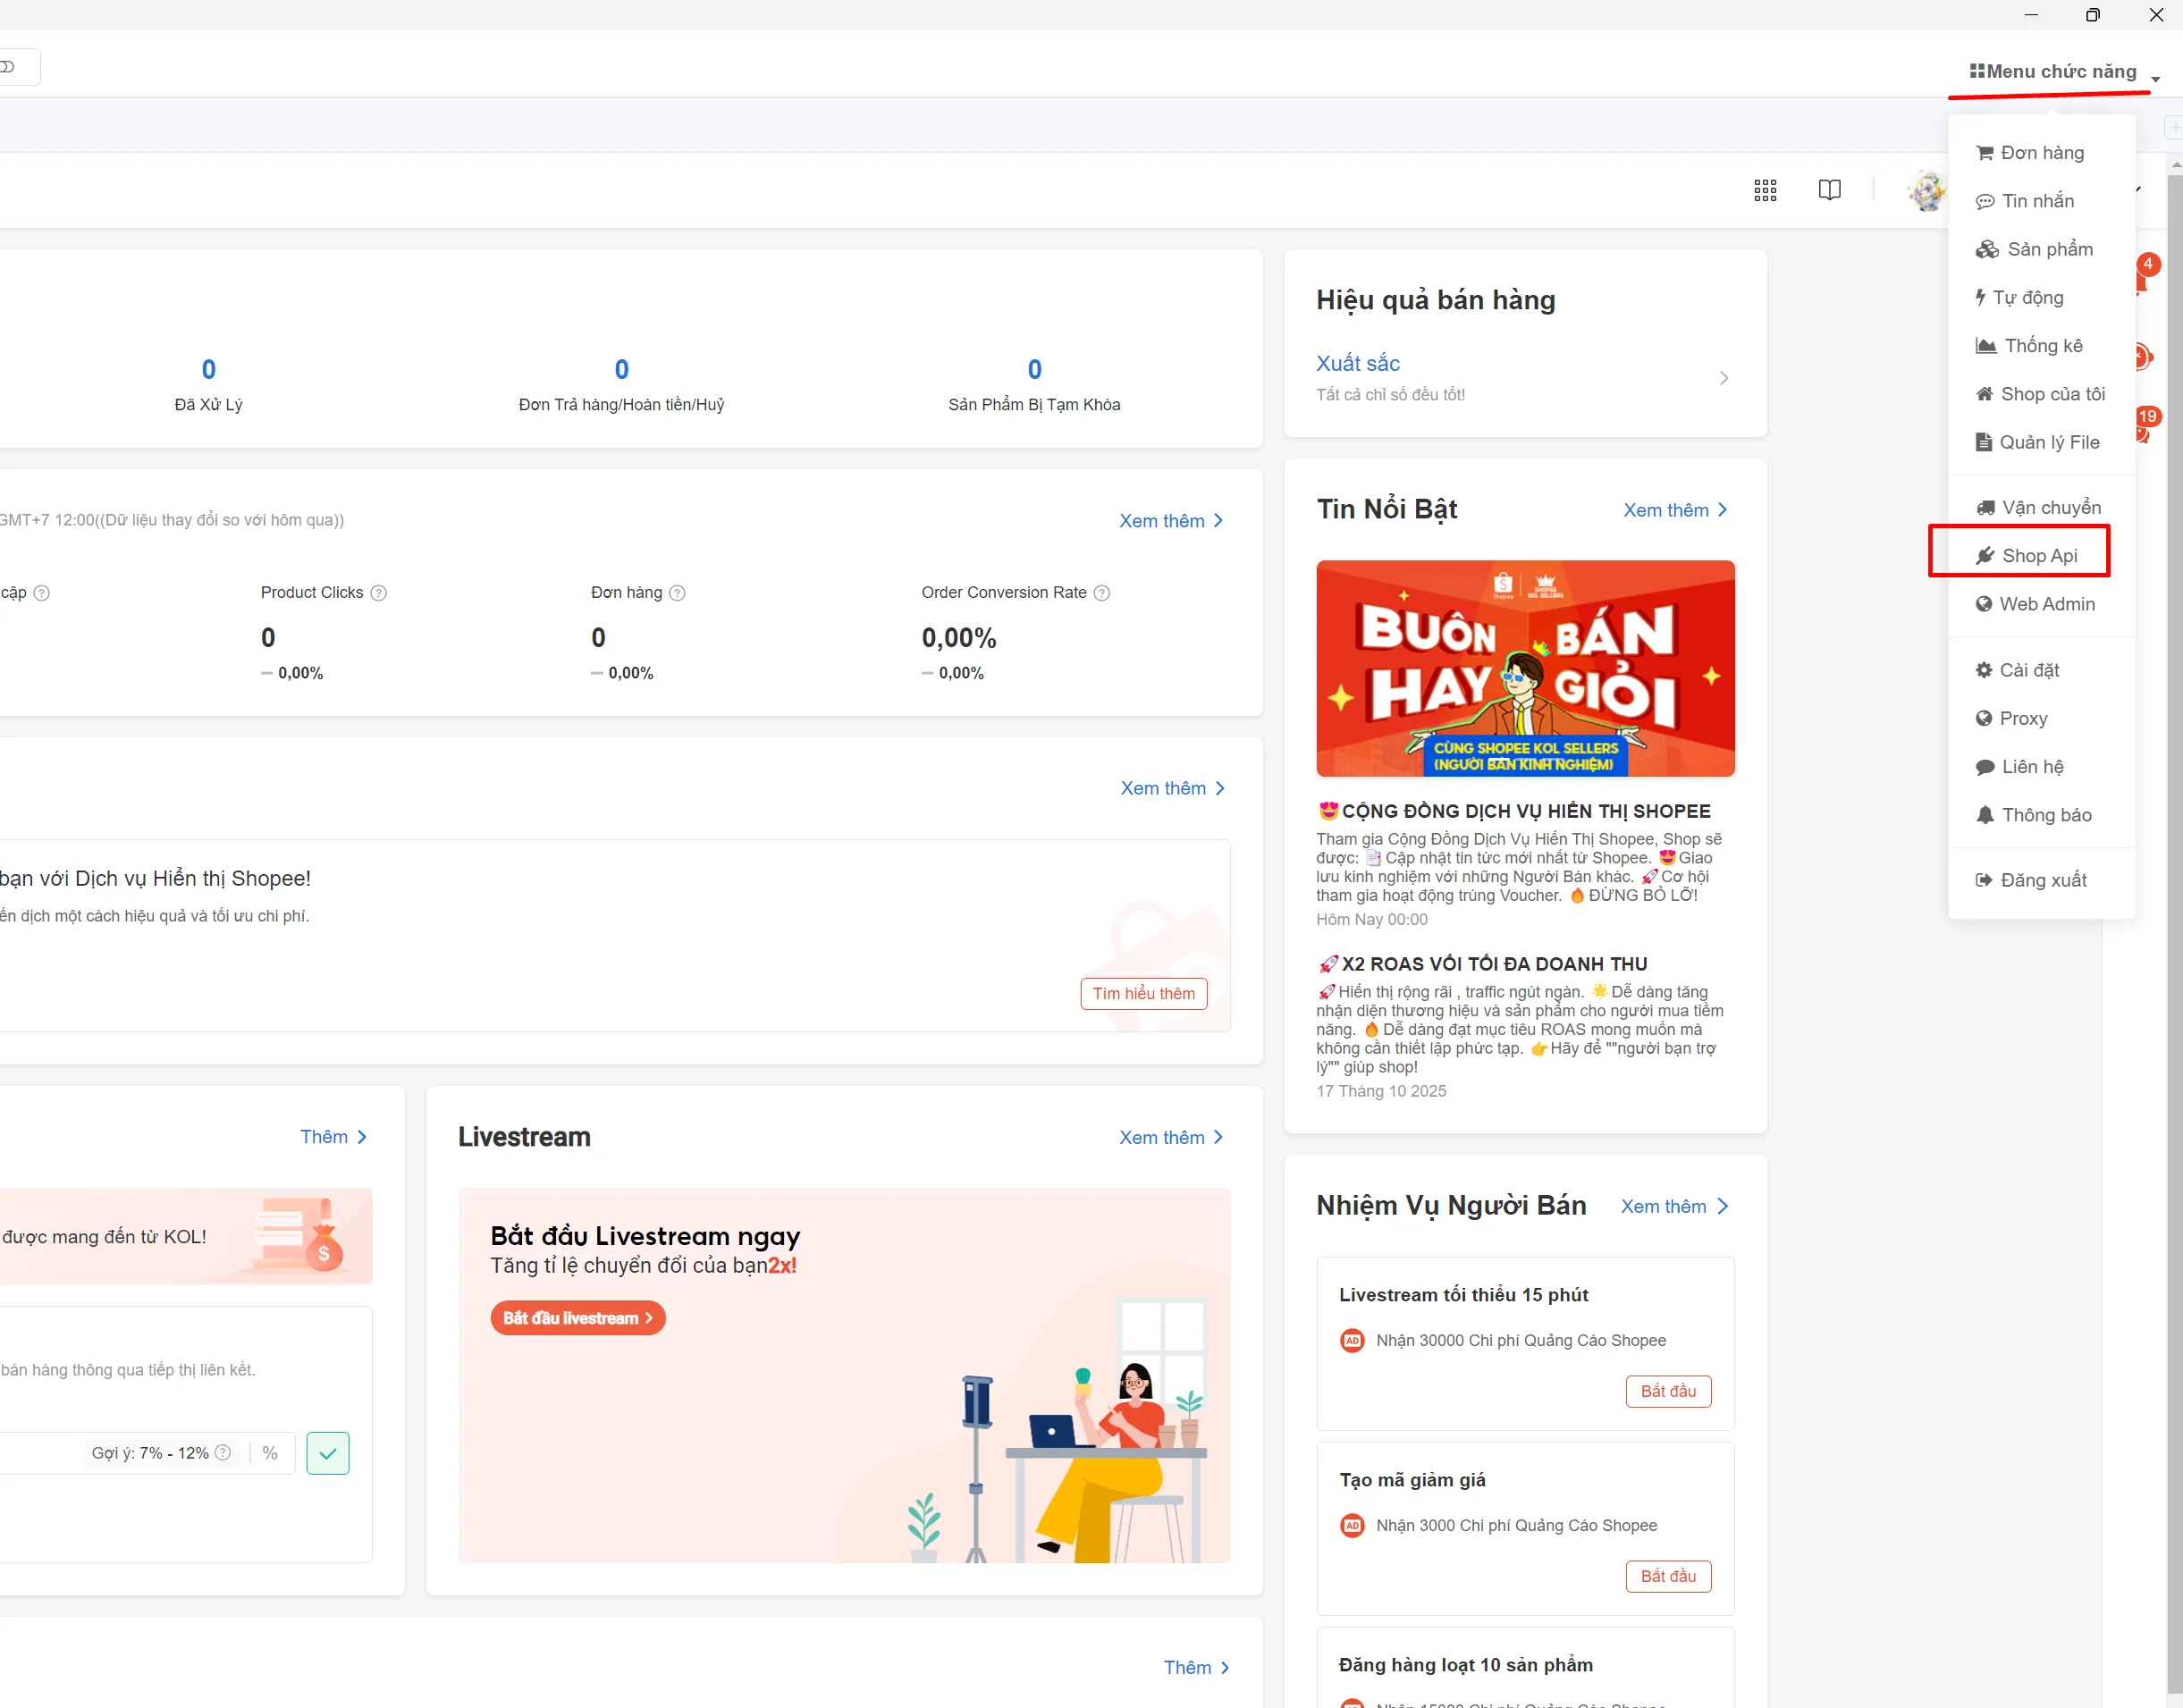
Task: Click the truck icon beside Vận chuyển
Action: [x=1986, y=508]
